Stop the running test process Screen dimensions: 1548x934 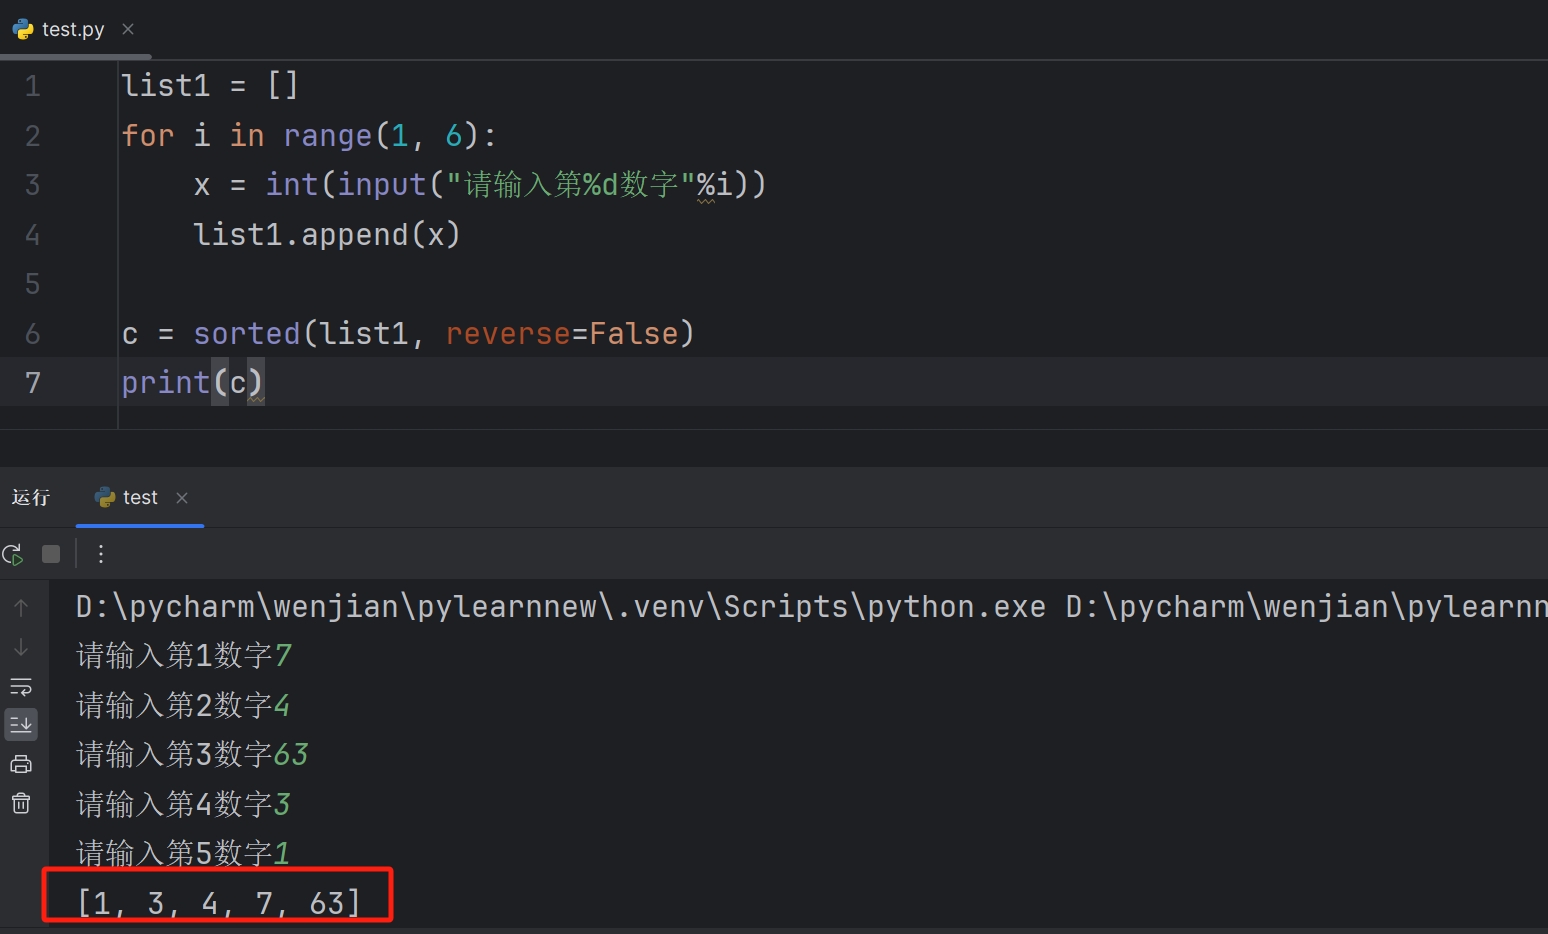pyautogui.click(x=51, y=554)
